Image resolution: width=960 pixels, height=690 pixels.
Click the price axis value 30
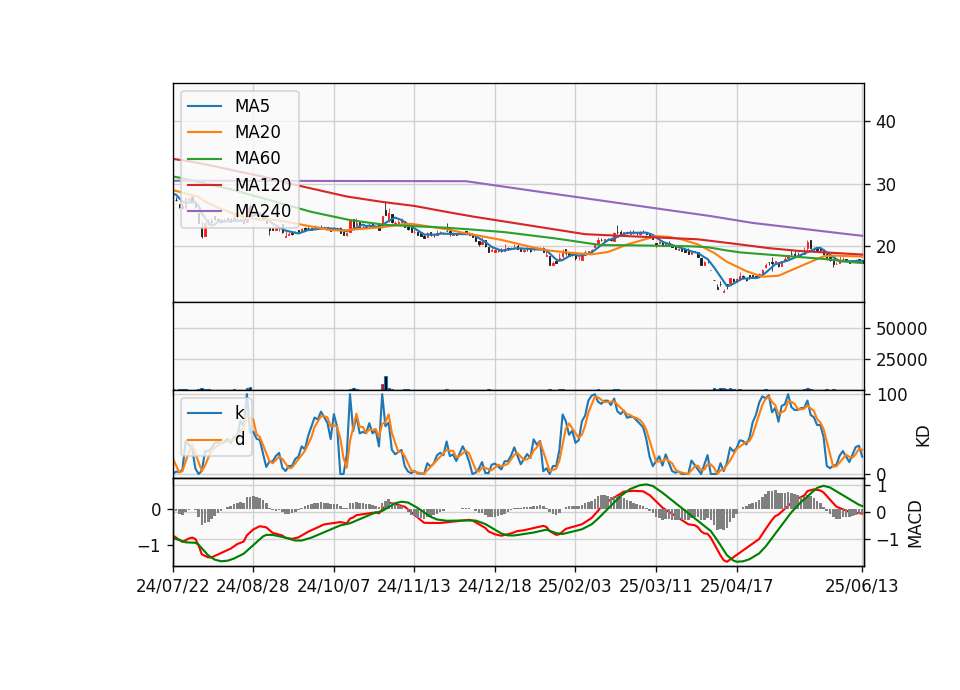click(x=886, y=185)
